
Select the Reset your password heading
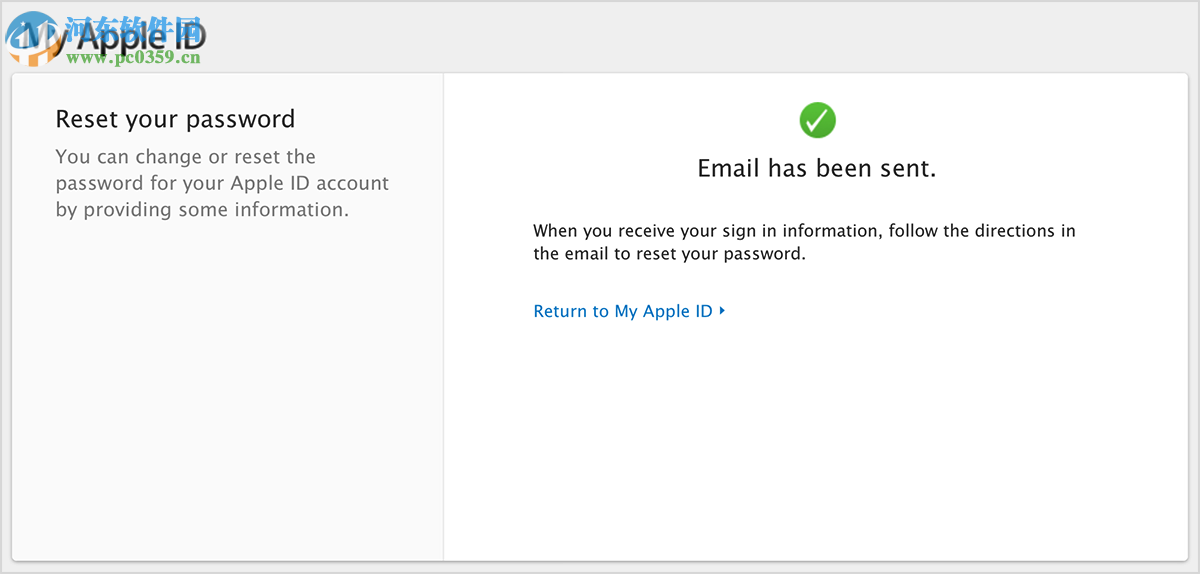[175, 119]
